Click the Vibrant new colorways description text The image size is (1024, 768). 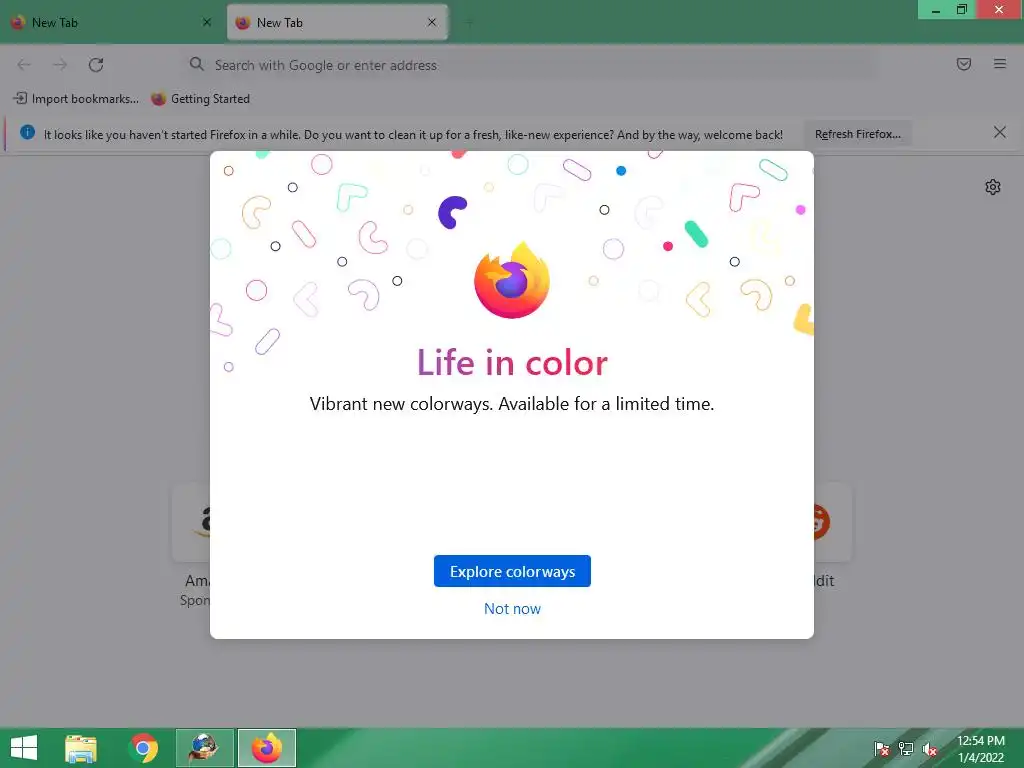(x=512, y=404)
